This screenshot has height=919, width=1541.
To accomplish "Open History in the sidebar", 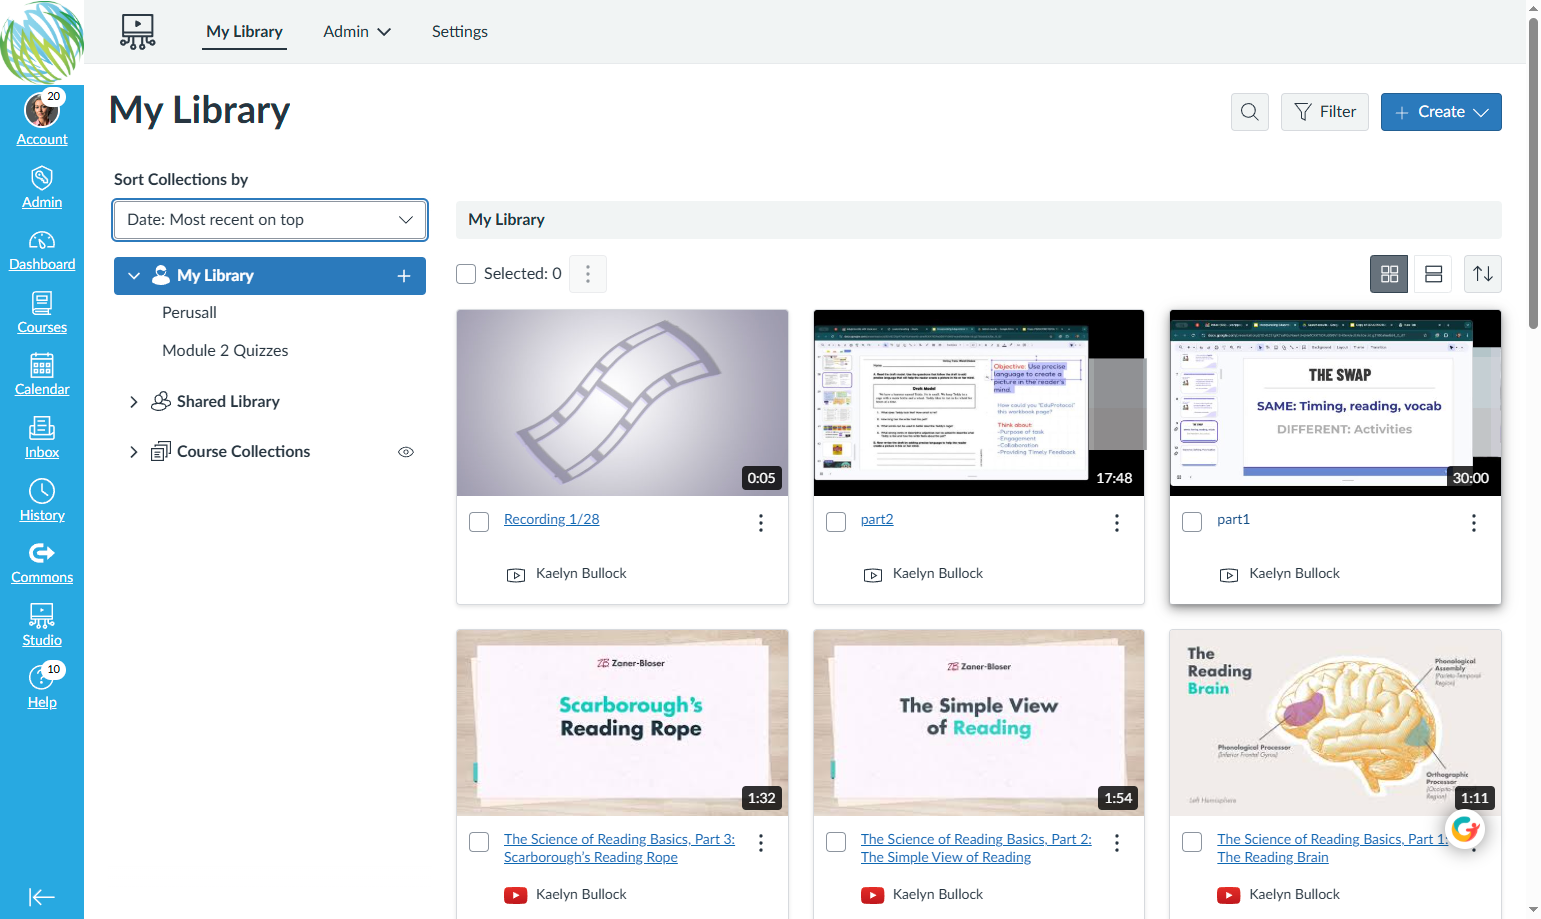I will [42, 501].
